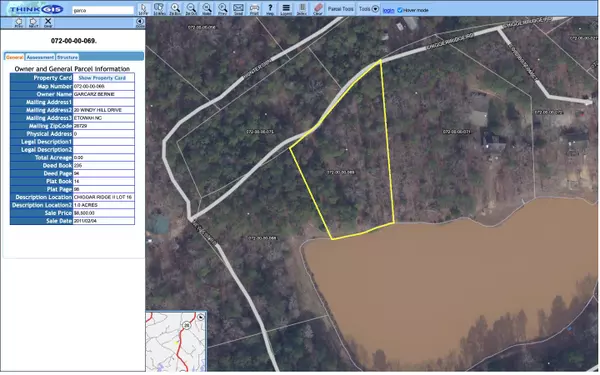600x375 pixels.
Task: Click the Map Number value cell
Action: 103,86
